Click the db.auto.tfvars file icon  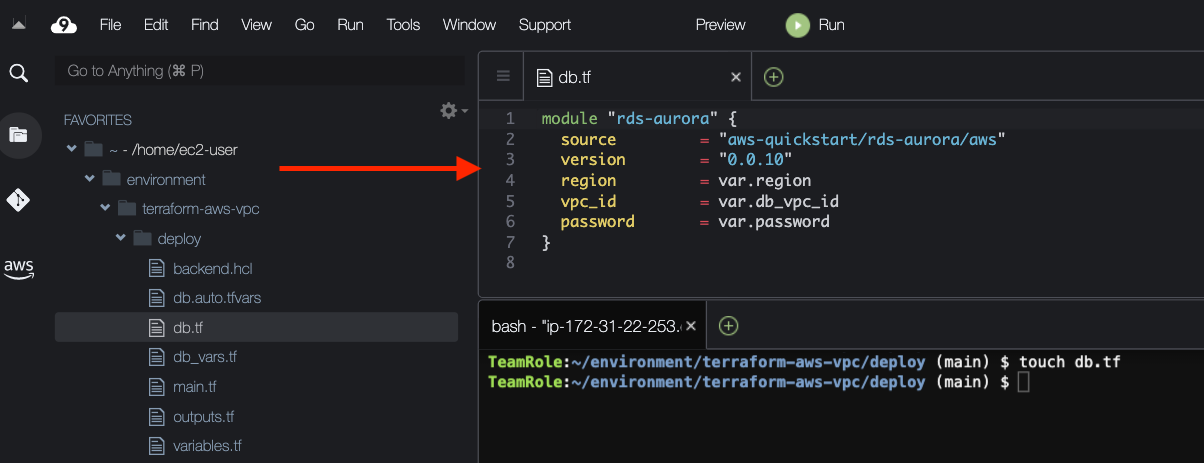(155, 297)
